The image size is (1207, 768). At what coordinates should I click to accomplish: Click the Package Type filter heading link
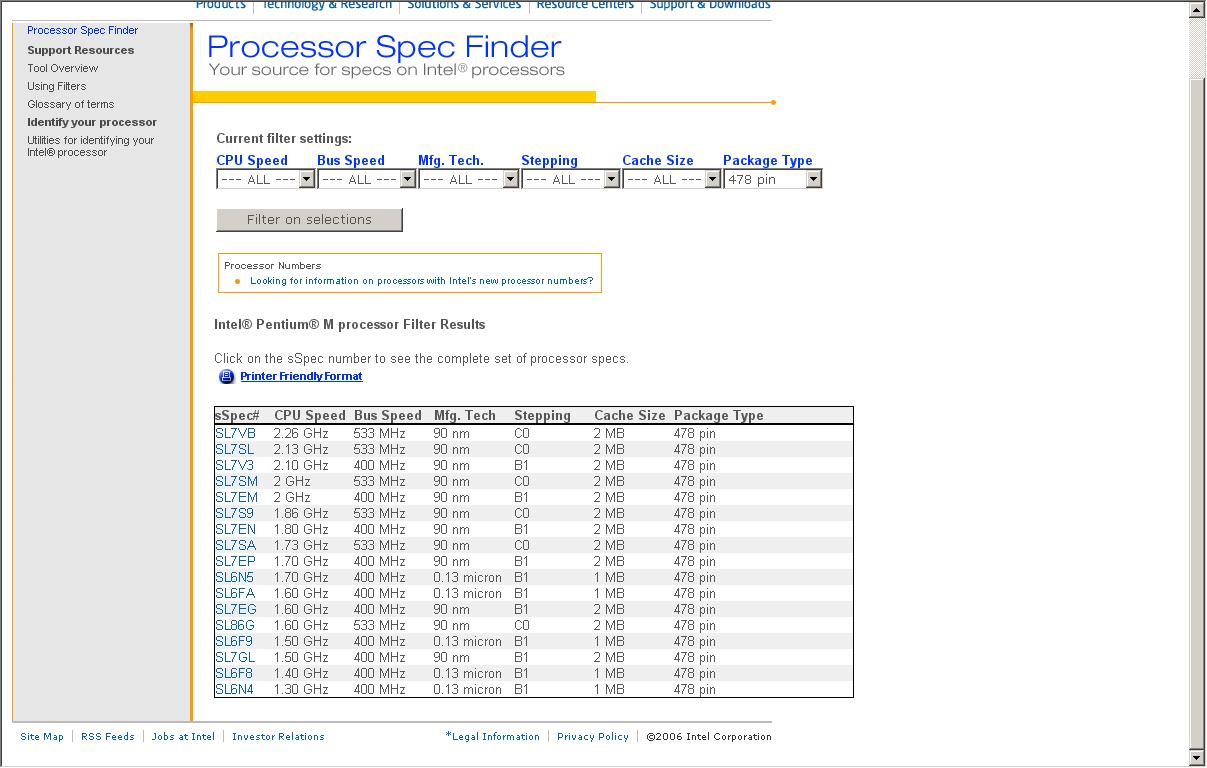[x=768, y=161]
